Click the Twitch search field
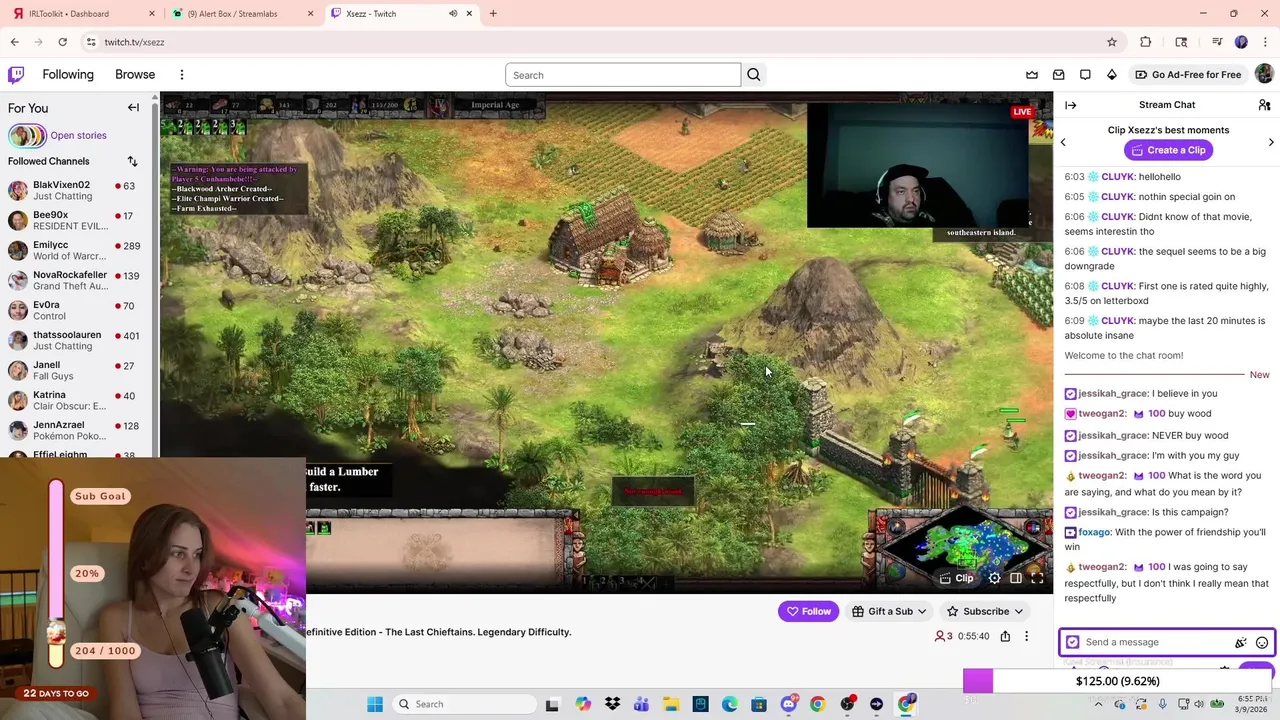The width and height of the screenshot is (1280, 720). pyautogui.click(x=623, y=75)
